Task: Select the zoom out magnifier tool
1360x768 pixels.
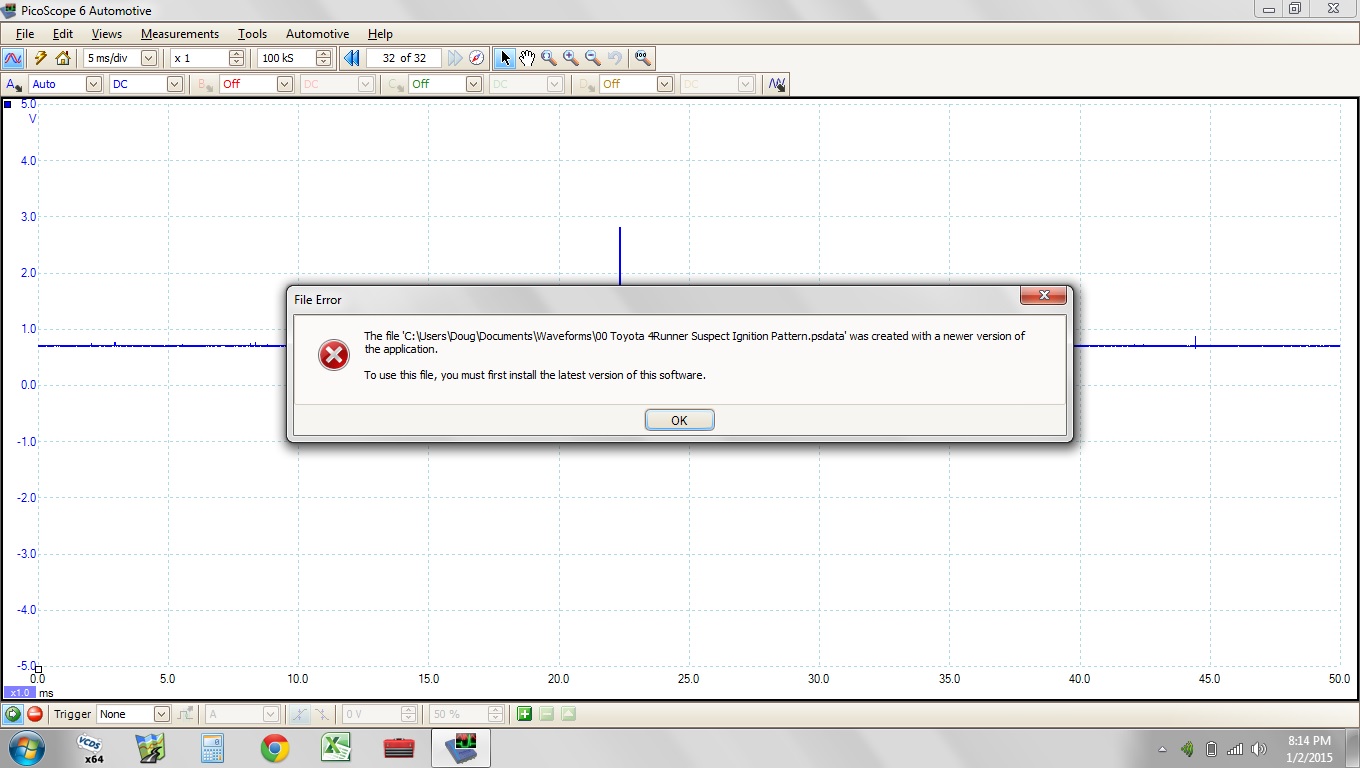Action: [593, 58]
